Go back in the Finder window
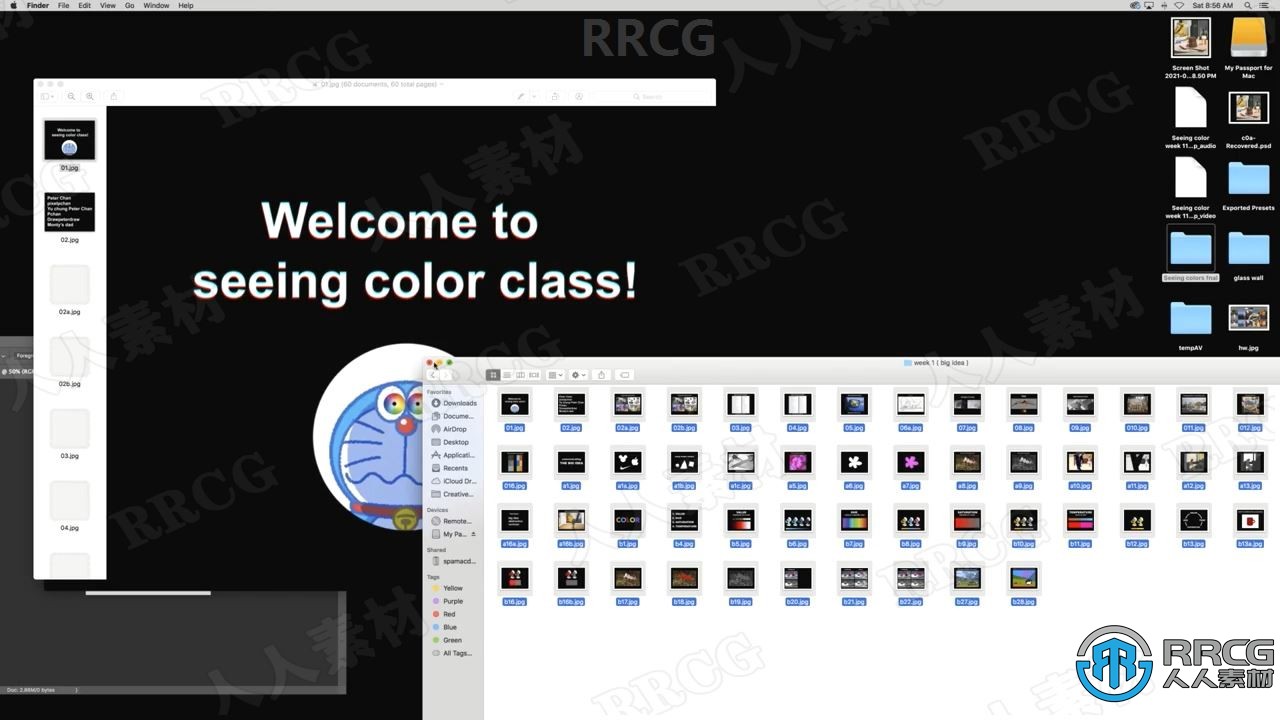Image resolution: width=1280 pixels, height=720 pixels. tap(433, 375)
